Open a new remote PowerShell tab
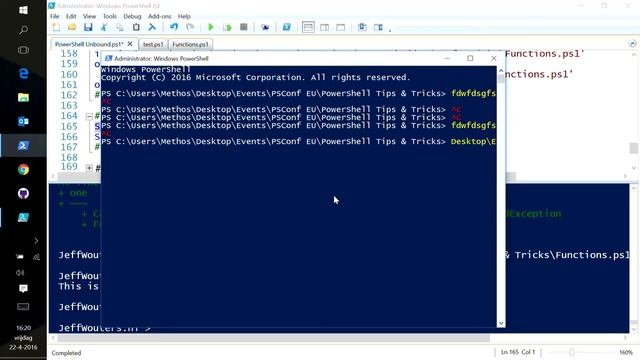The width and height of the screenshot is (640, 360). click(265, 27)
